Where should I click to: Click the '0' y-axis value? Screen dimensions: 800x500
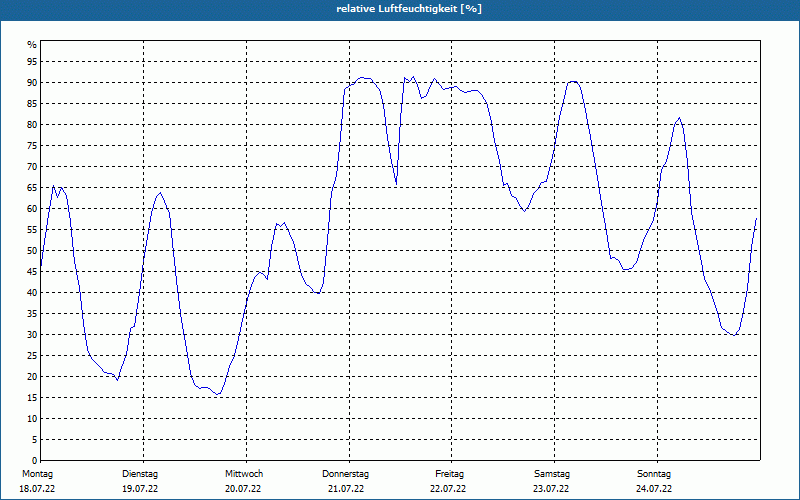34,461
